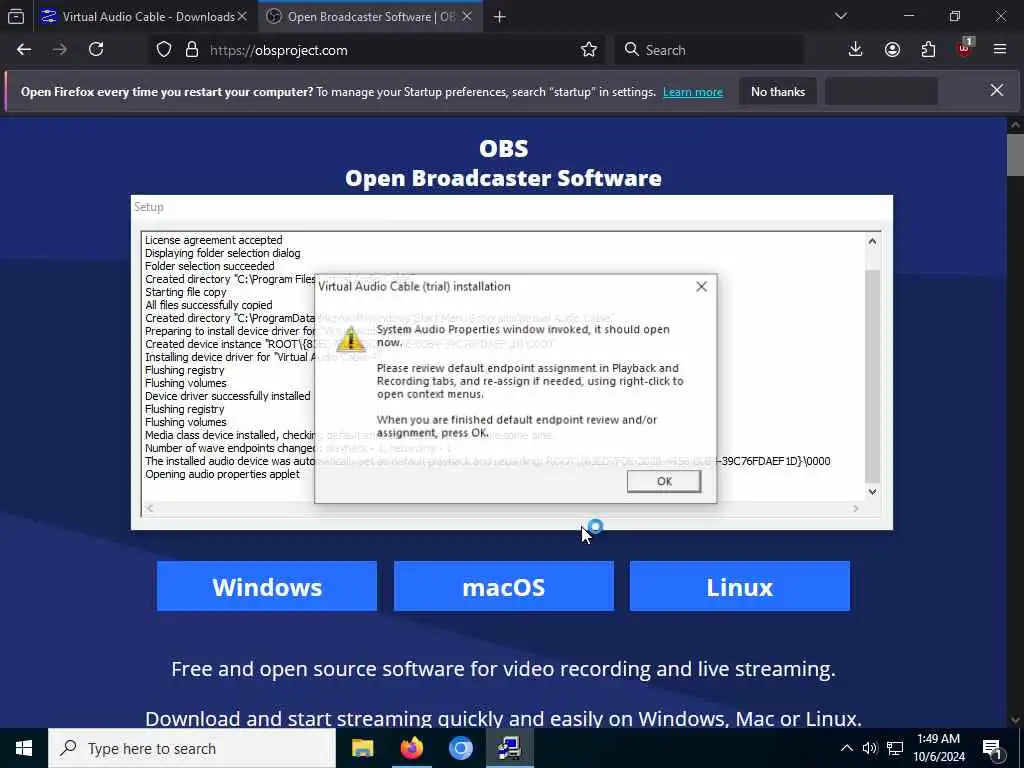Click the Firefox taskbar icon
The height and width of the screenshot is (768, 1024).
[x=411, y=748]
